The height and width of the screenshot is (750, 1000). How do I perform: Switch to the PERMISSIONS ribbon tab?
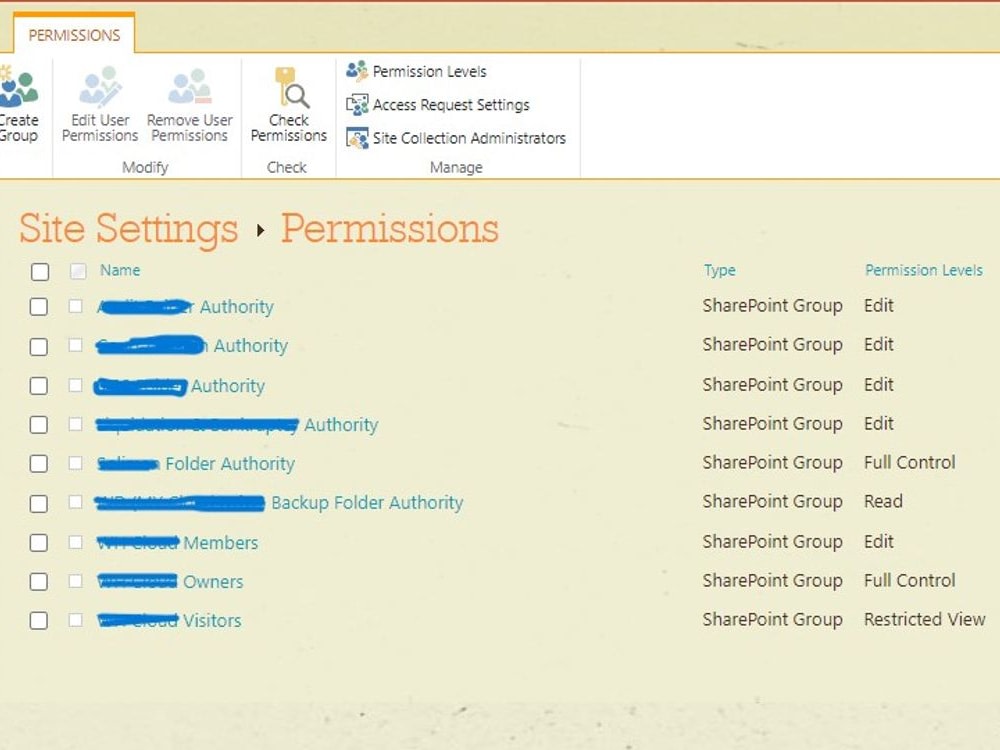point(74,35)
